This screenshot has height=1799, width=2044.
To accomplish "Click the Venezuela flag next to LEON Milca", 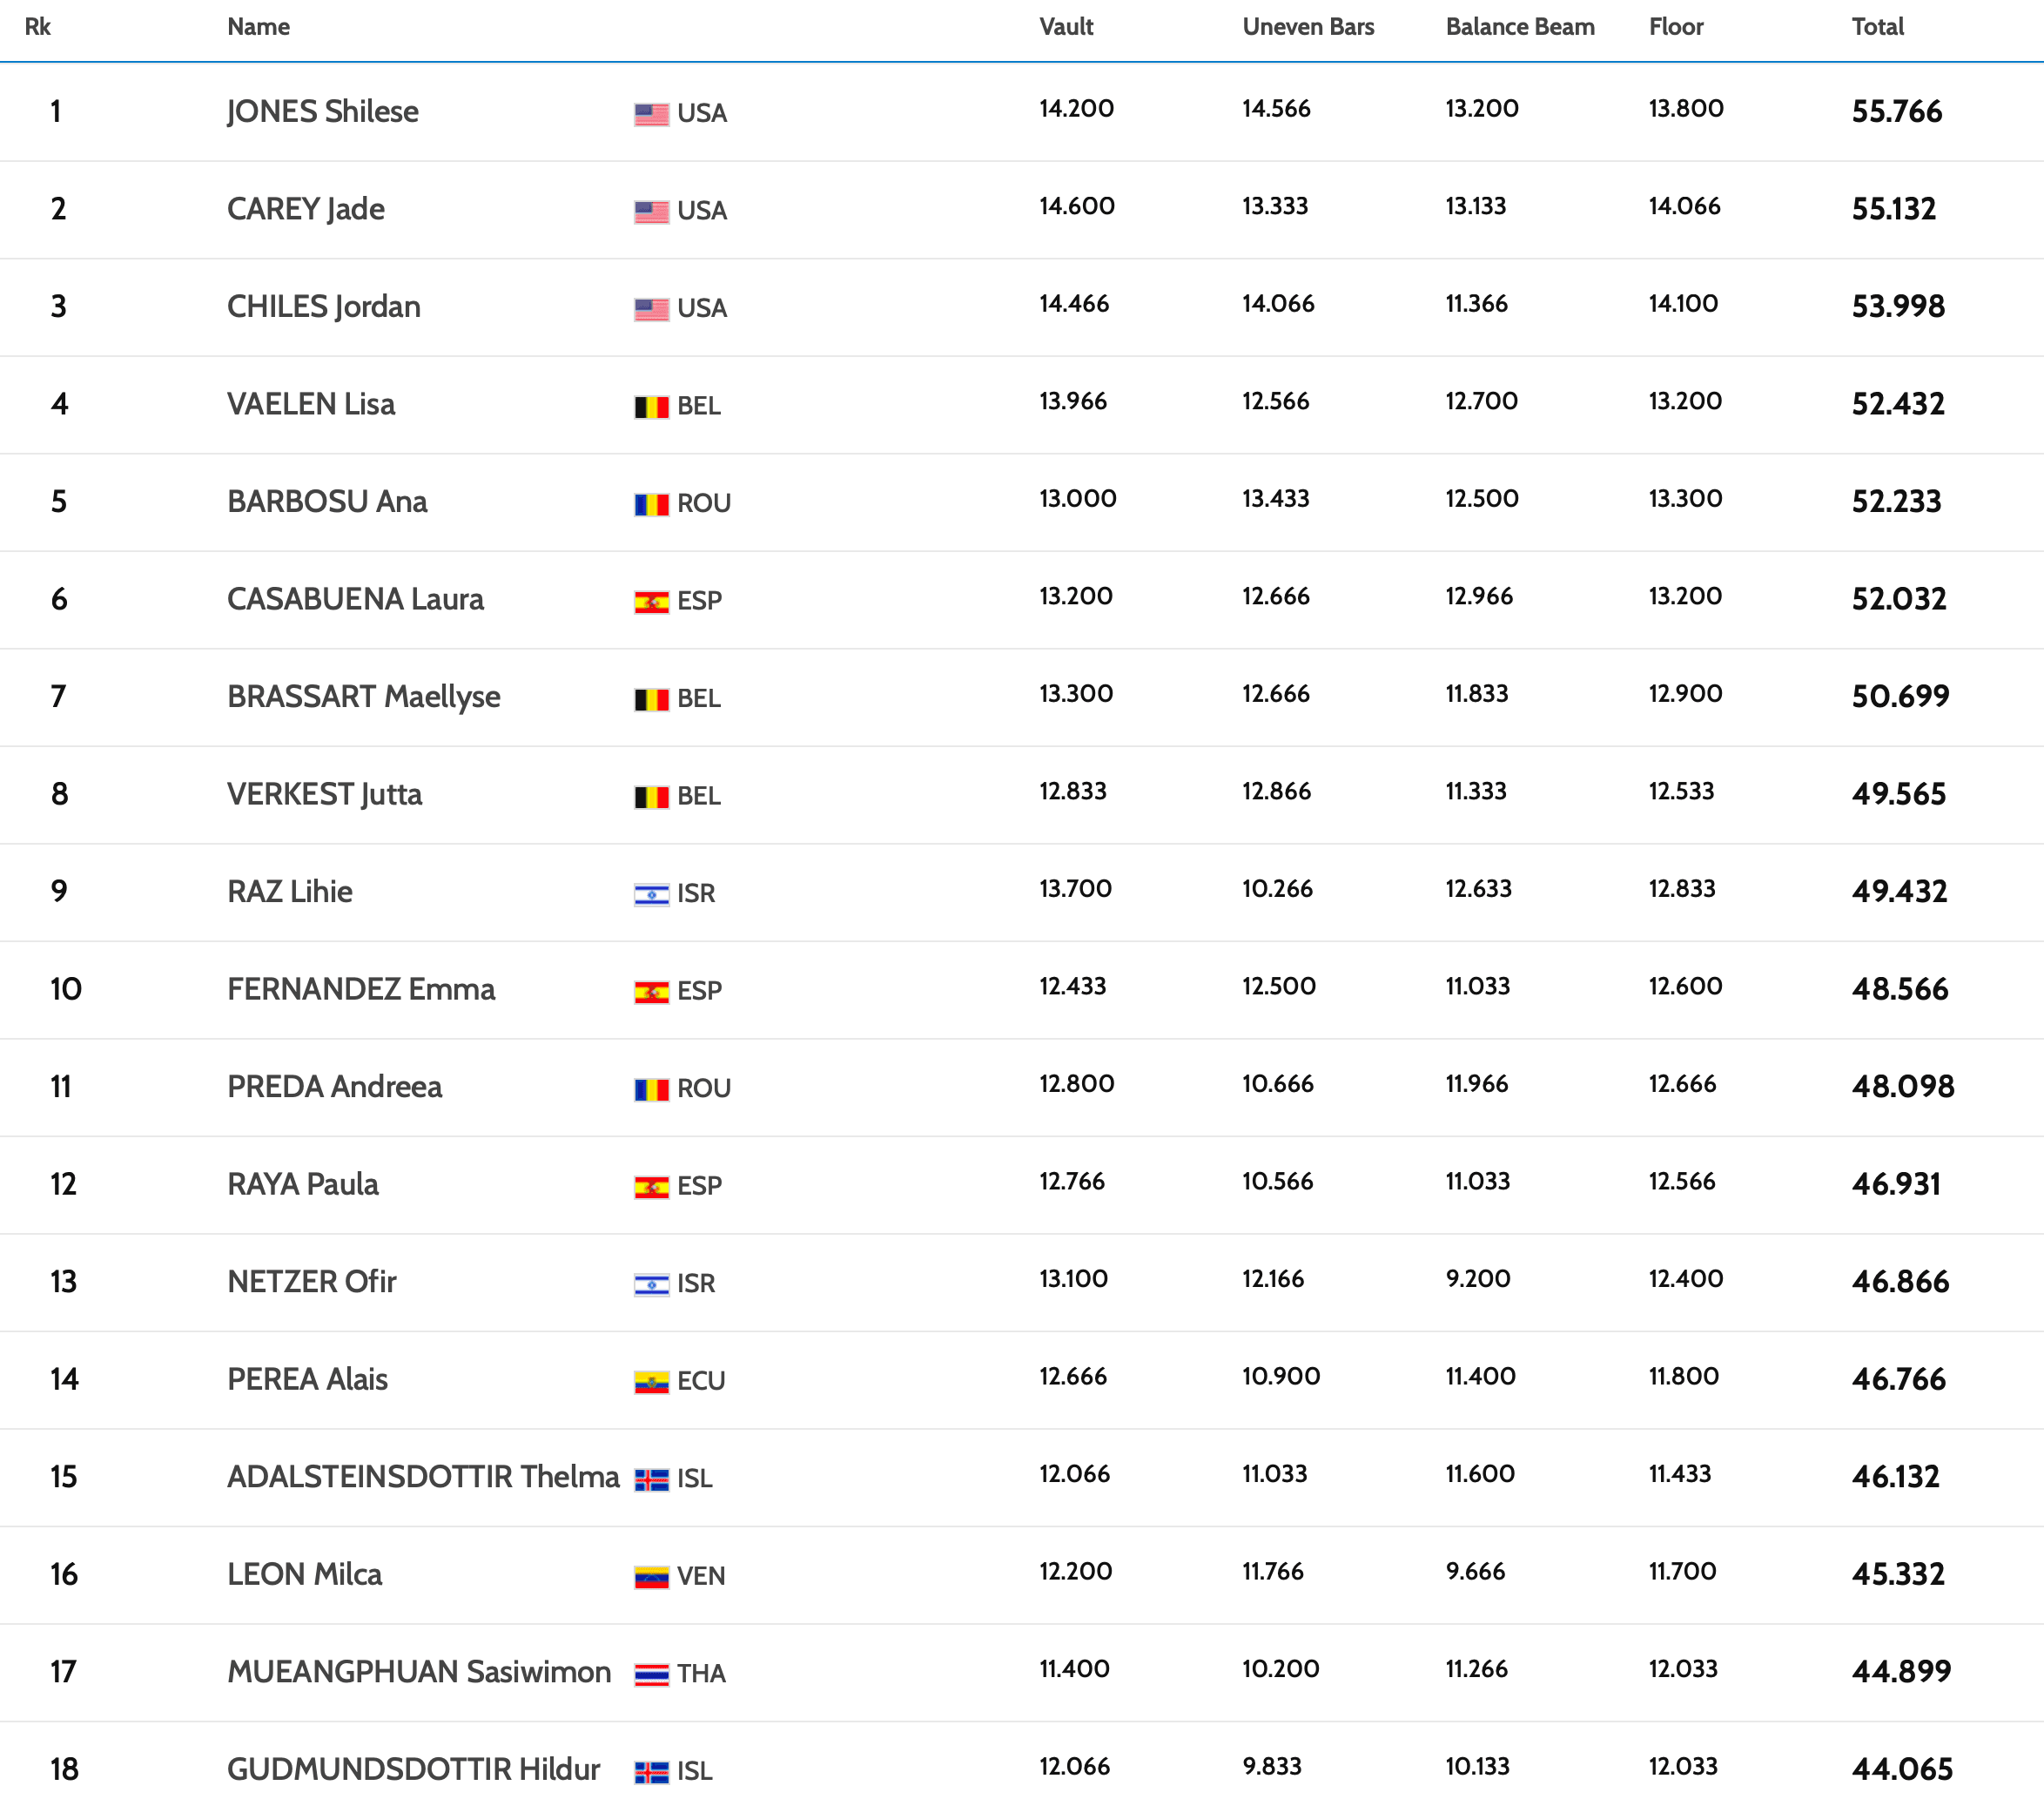I will point(651,1577).
